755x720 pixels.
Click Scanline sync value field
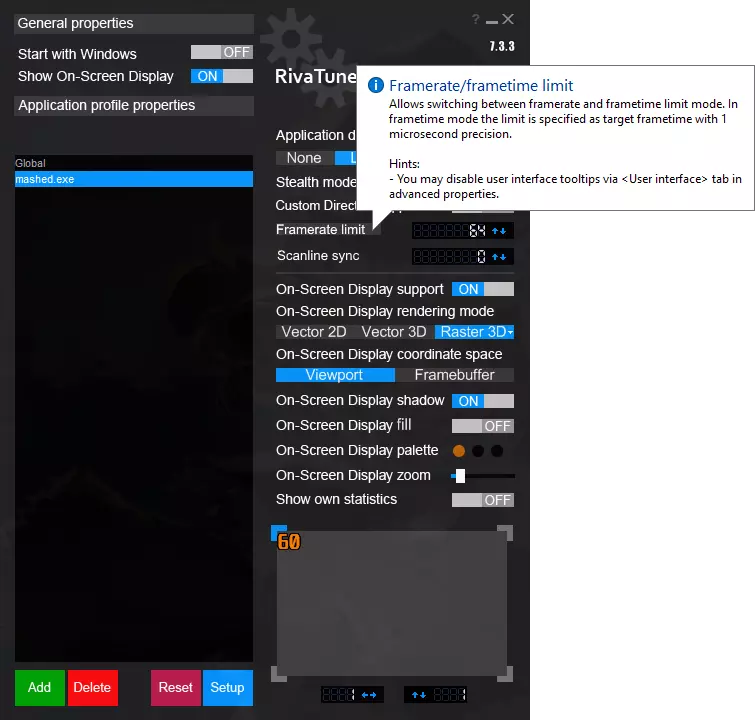pos(450,257)
